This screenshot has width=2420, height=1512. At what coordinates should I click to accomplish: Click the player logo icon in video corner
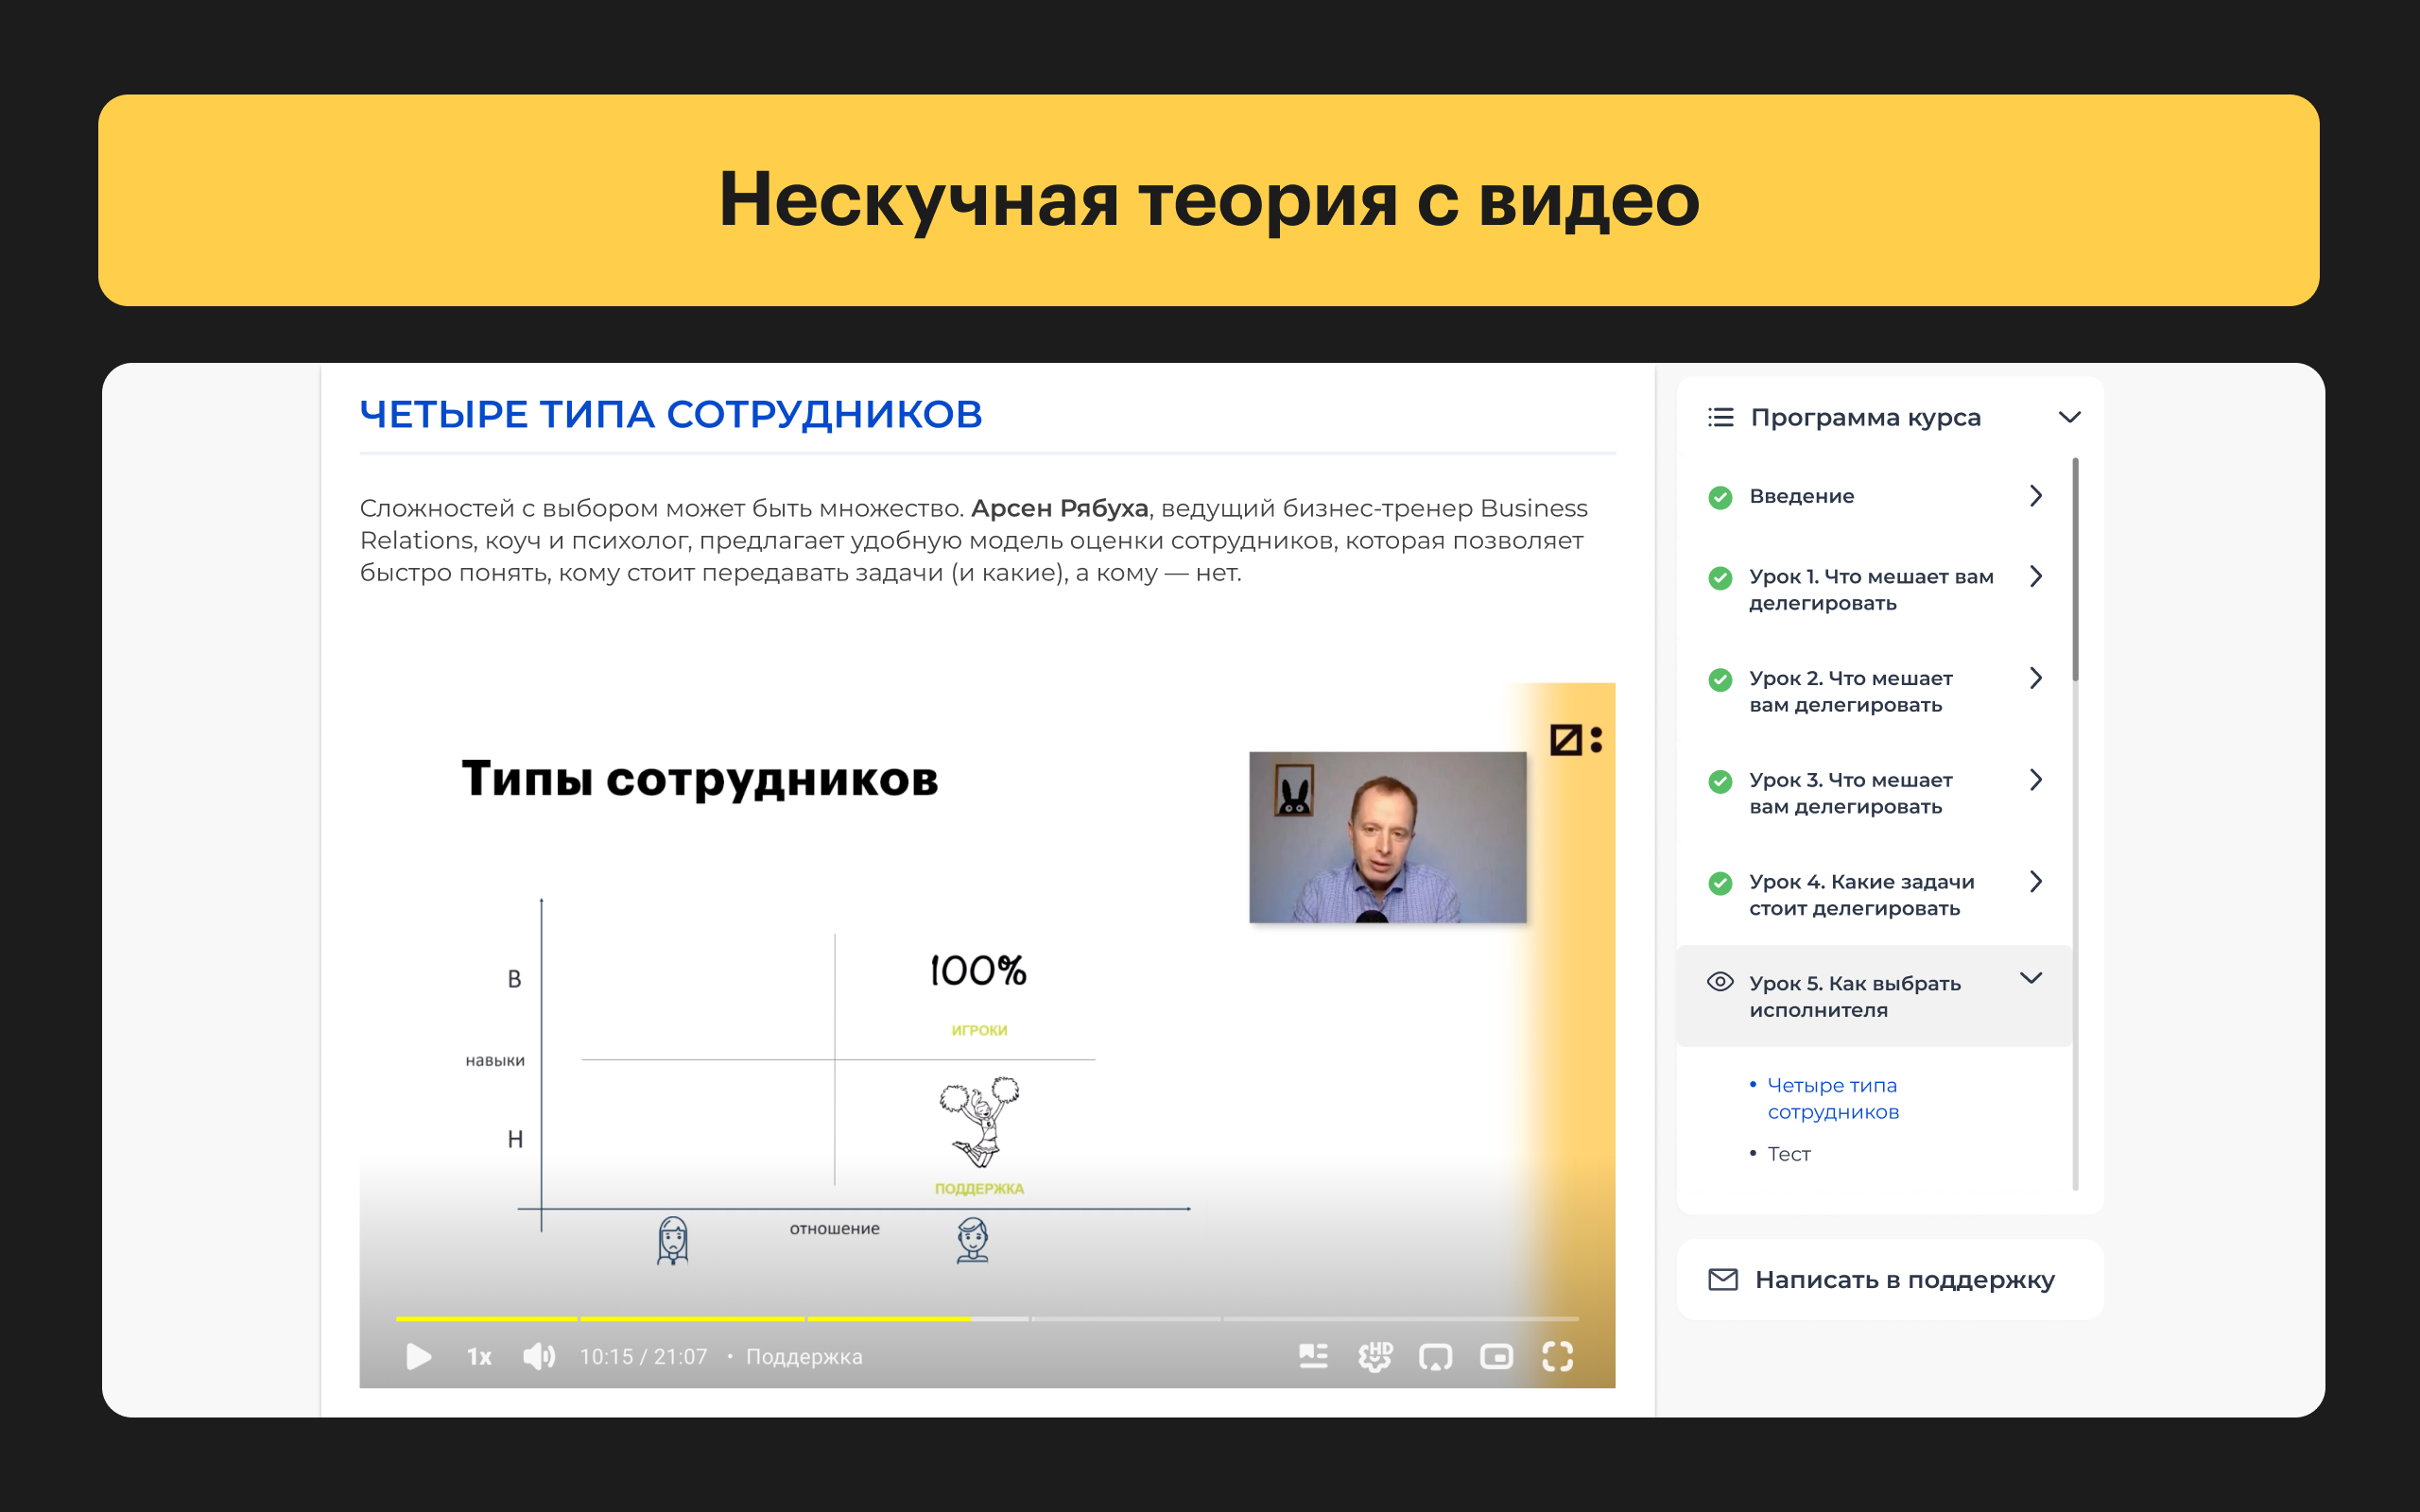(x=1575, y=740)
